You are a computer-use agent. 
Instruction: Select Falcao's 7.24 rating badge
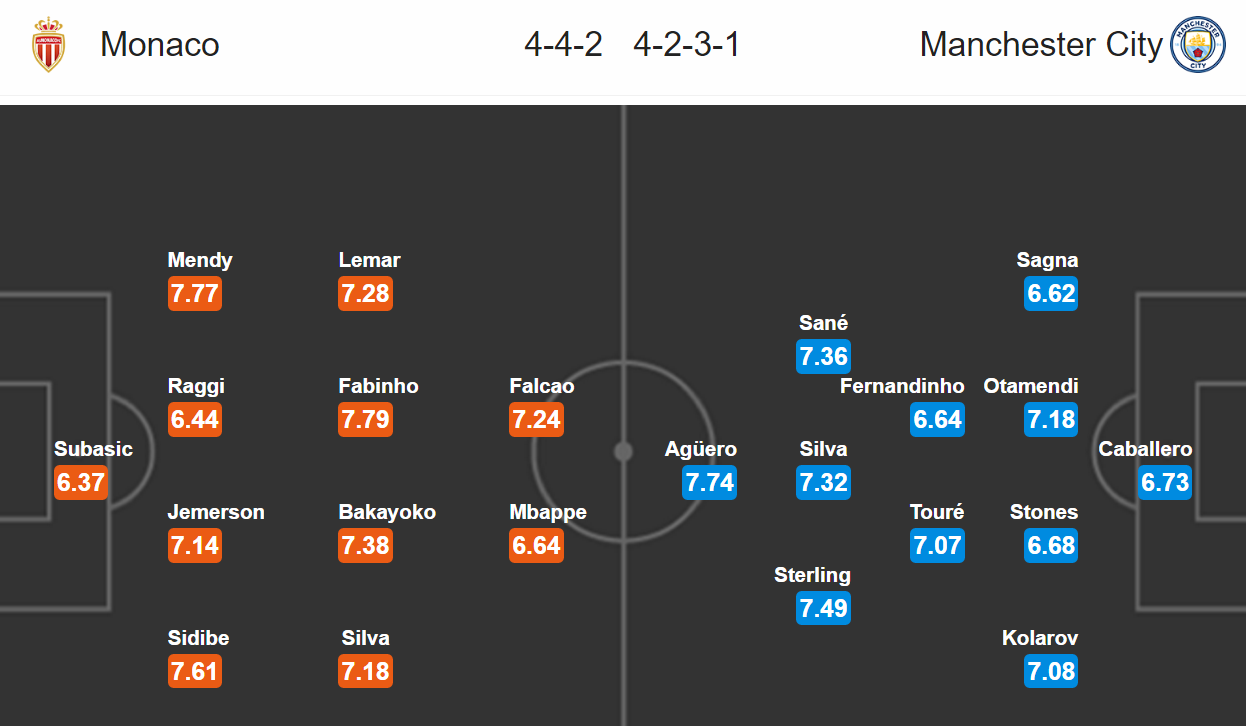(x=536, y=420)
